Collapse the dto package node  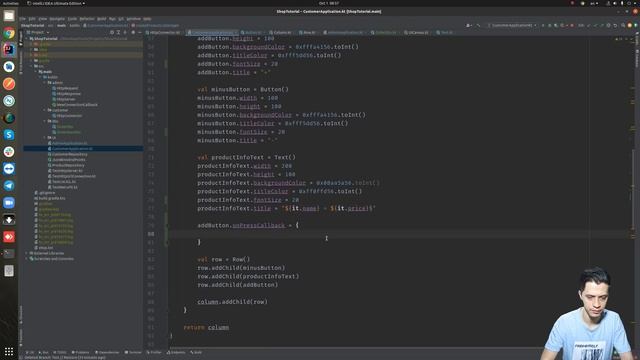coord(45,121)
